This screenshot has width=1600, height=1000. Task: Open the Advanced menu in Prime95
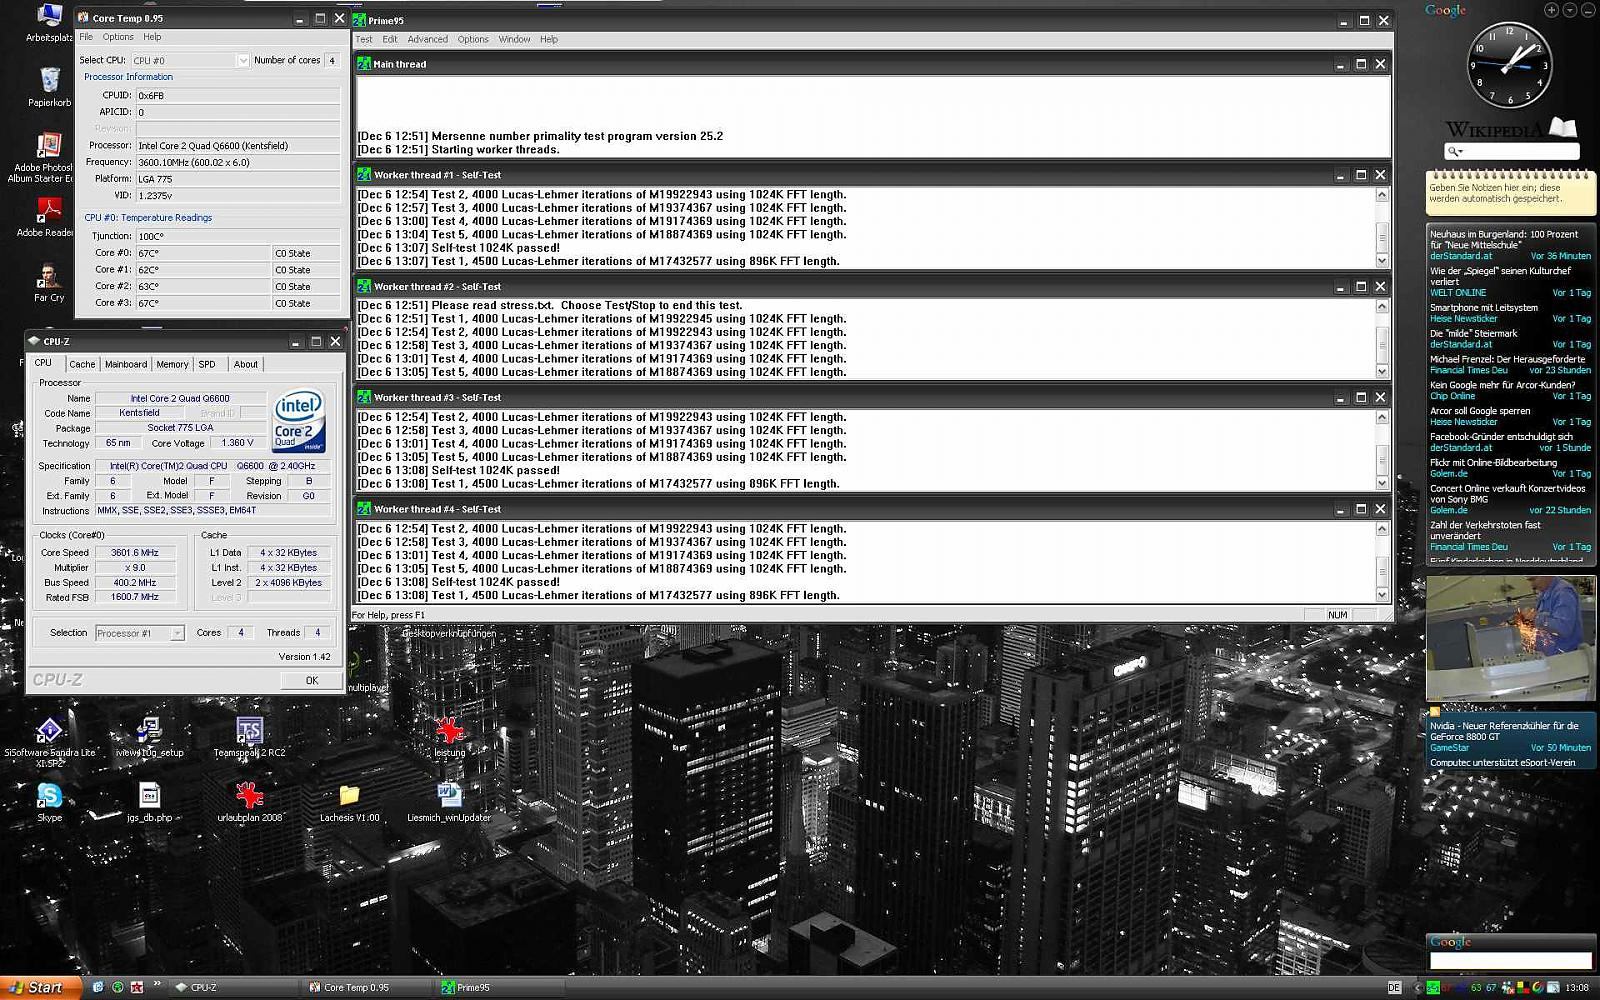427,39
